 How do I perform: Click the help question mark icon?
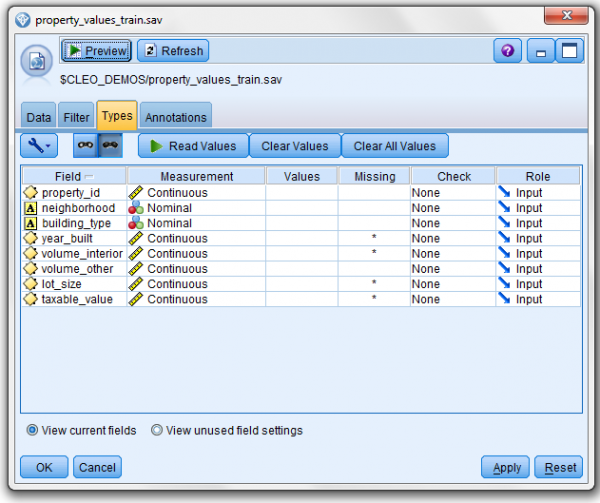coord(507,51)
